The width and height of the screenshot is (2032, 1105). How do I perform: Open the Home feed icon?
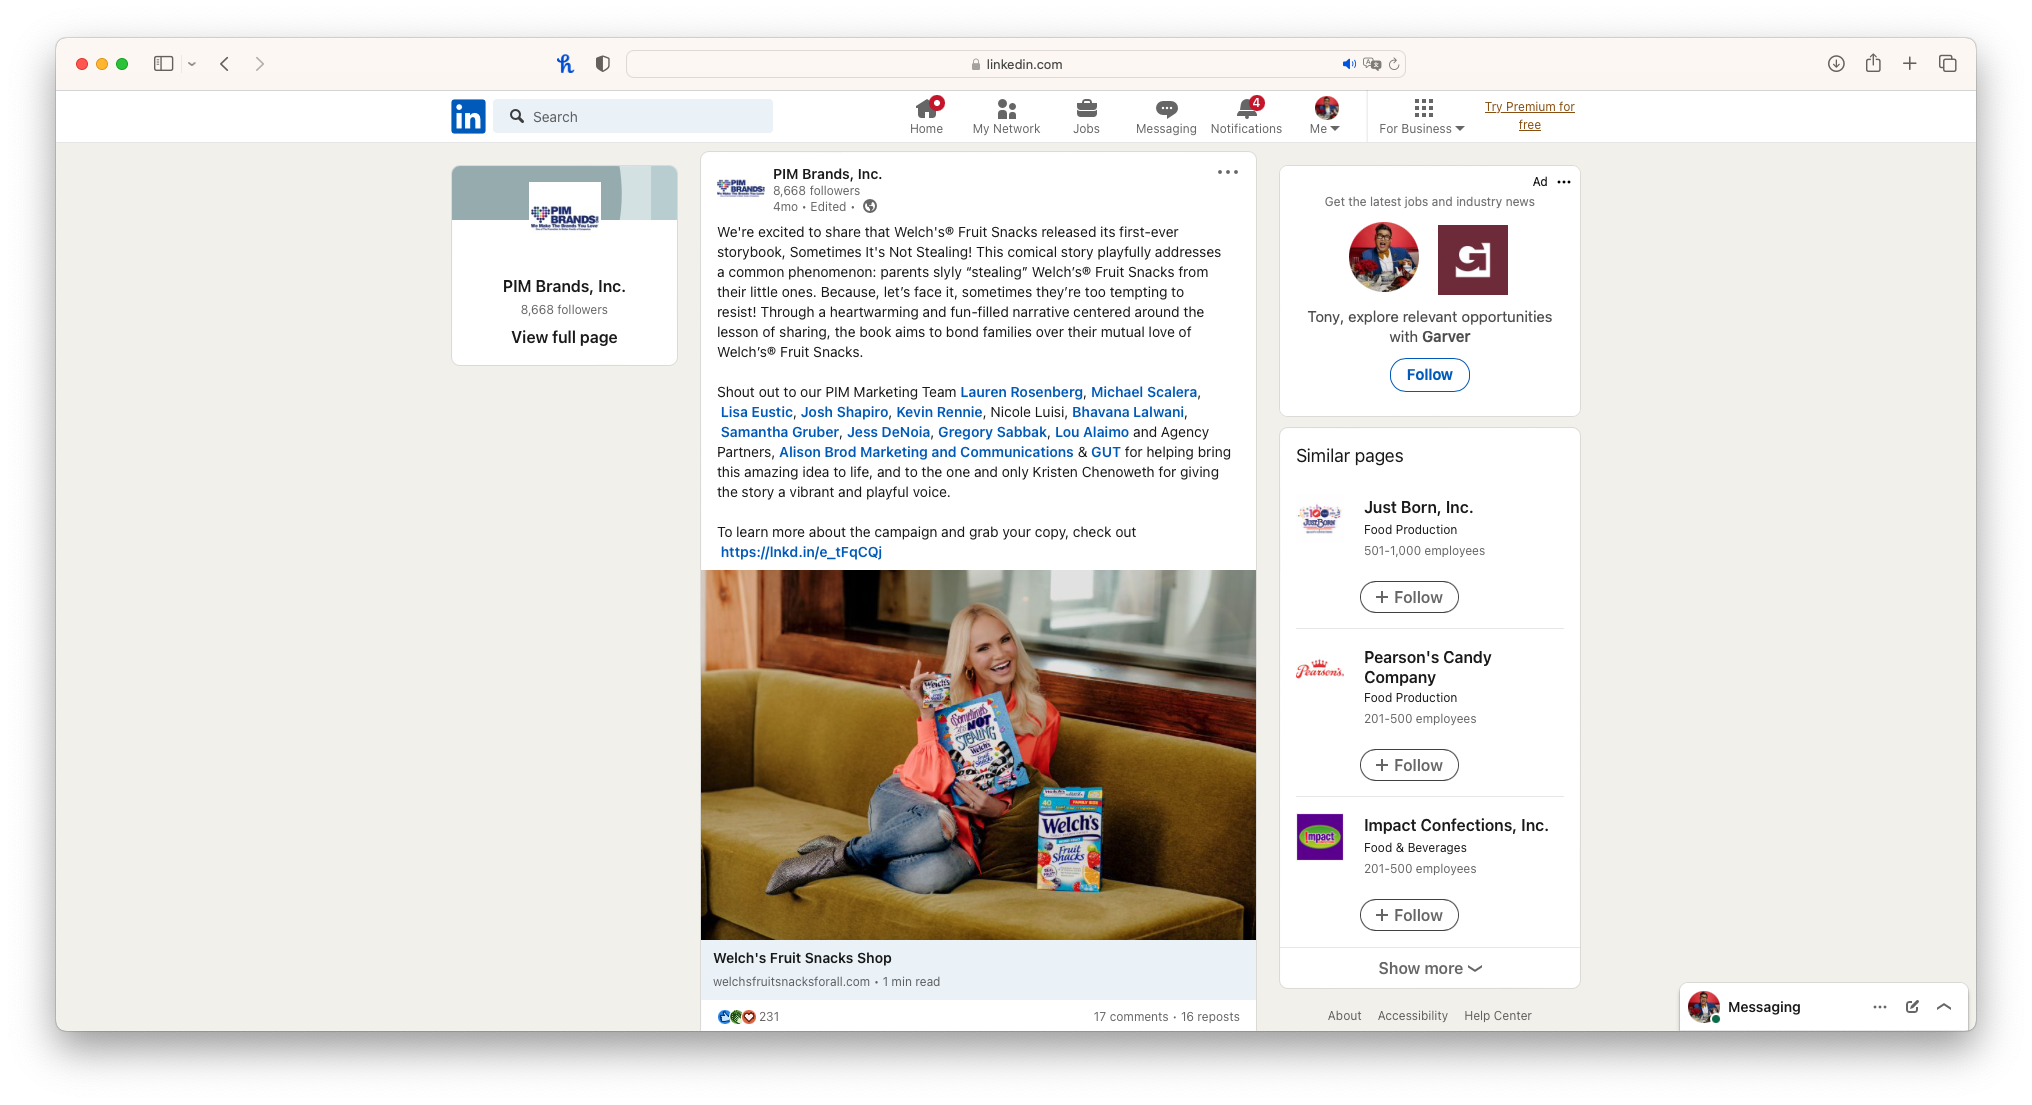pyautogui.click(x=927, y=116)
